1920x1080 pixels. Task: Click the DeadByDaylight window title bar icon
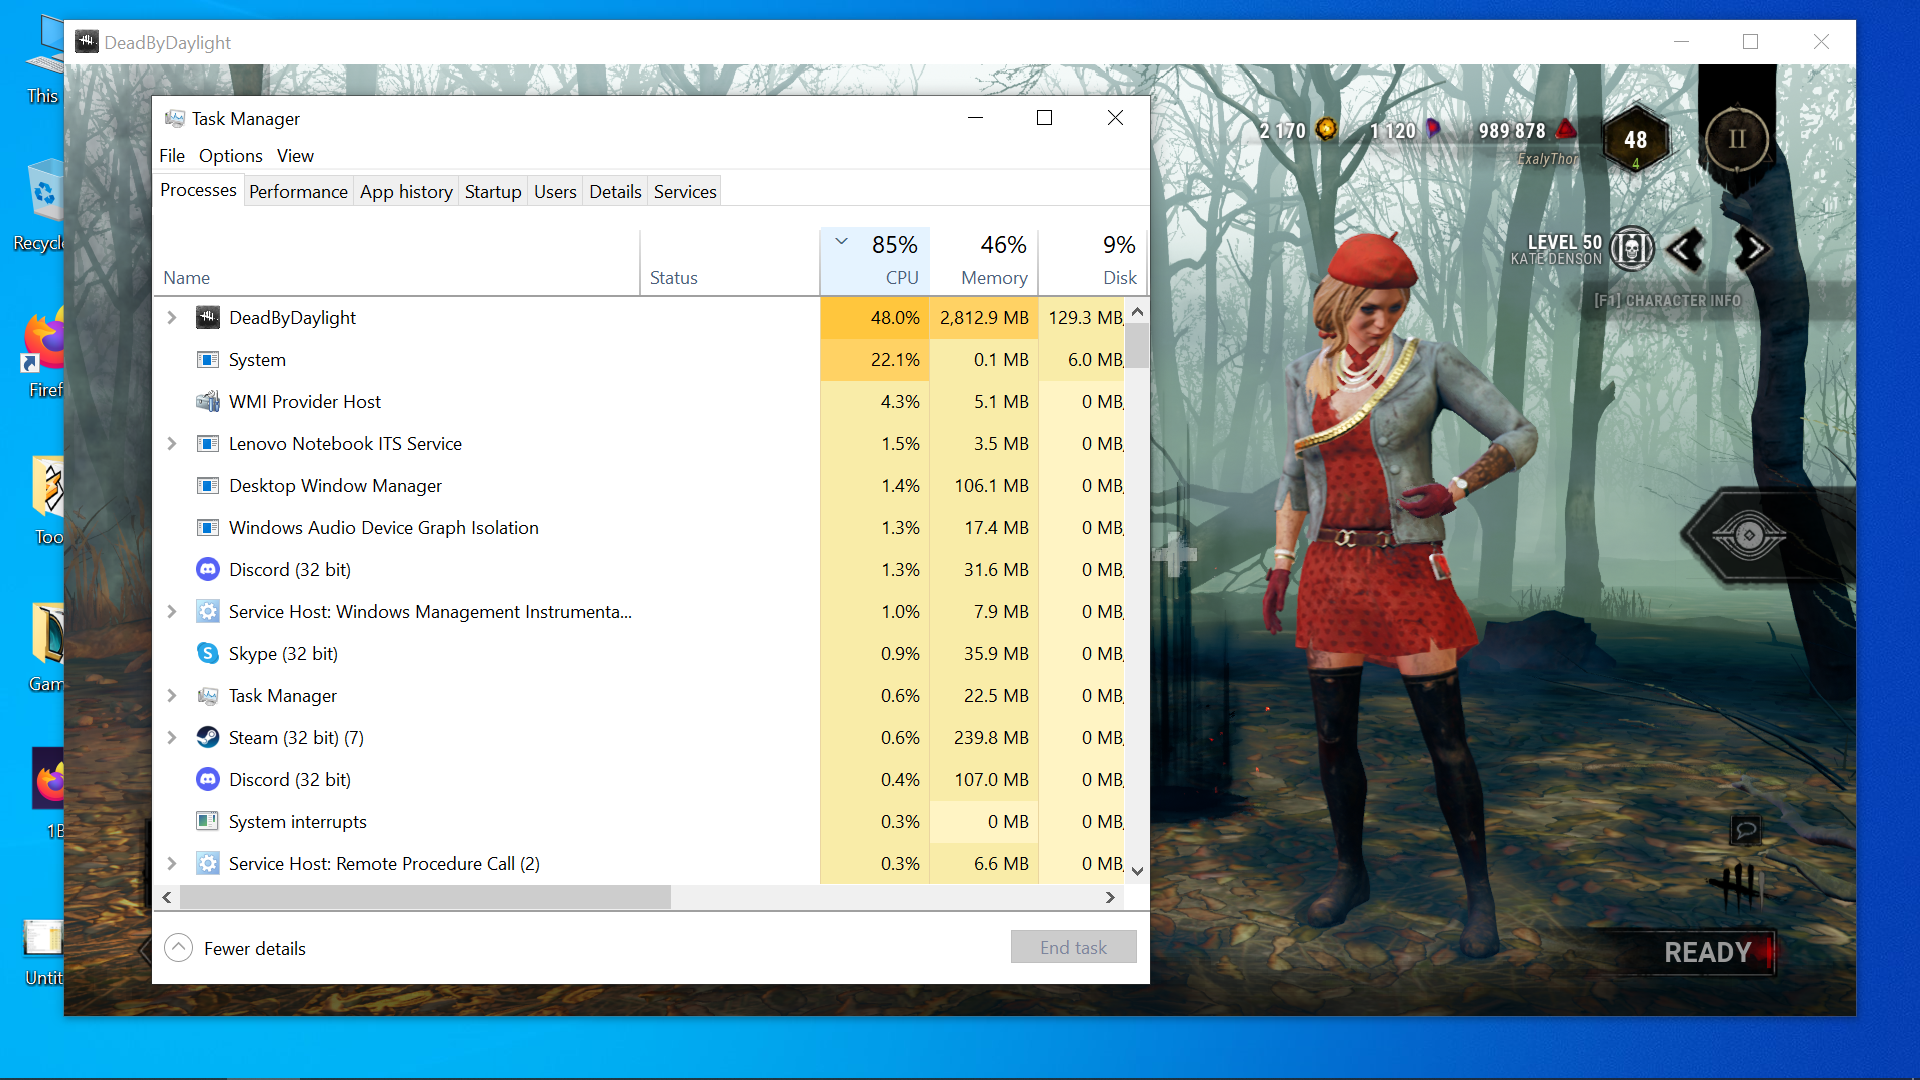(87, 42)
